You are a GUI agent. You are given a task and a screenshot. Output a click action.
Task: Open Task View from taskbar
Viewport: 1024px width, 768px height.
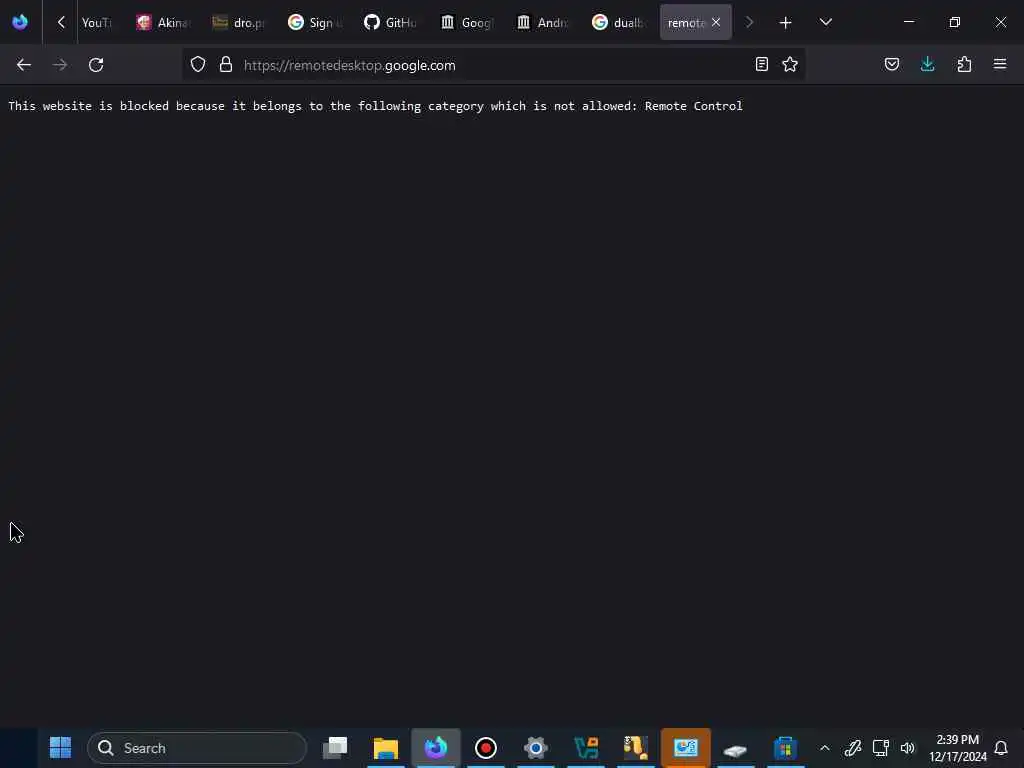pyautogui.click(x=336, y=748)
